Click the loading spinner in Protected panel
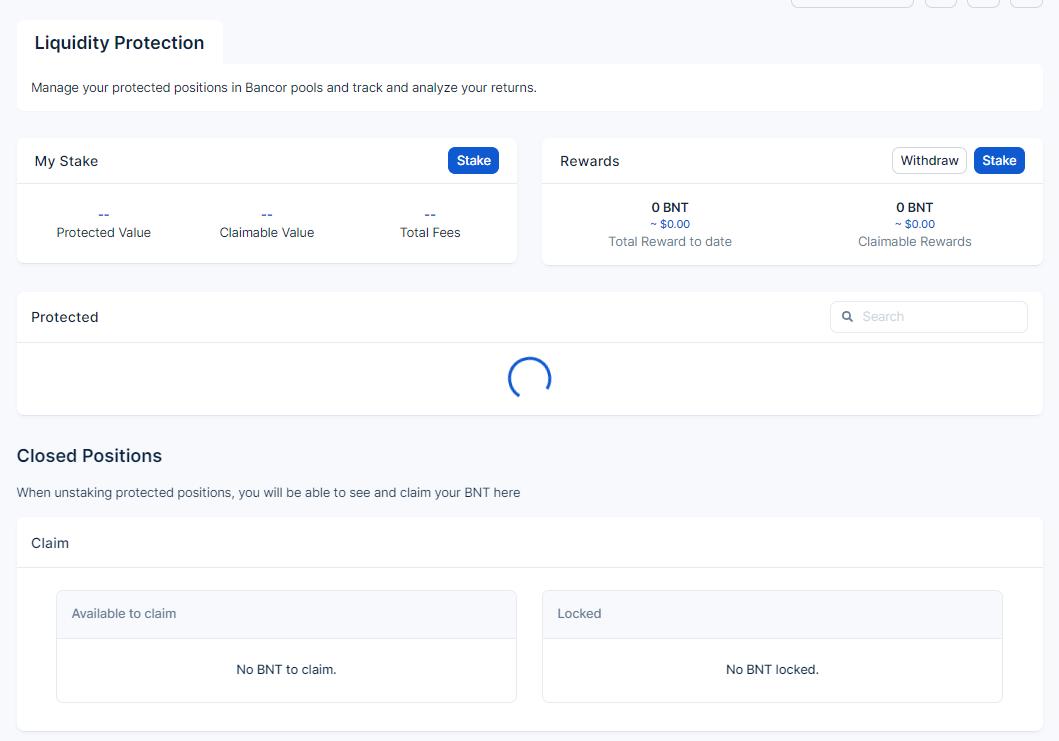The height and width of the screenshot is (741, 1059). click(530, 378)
